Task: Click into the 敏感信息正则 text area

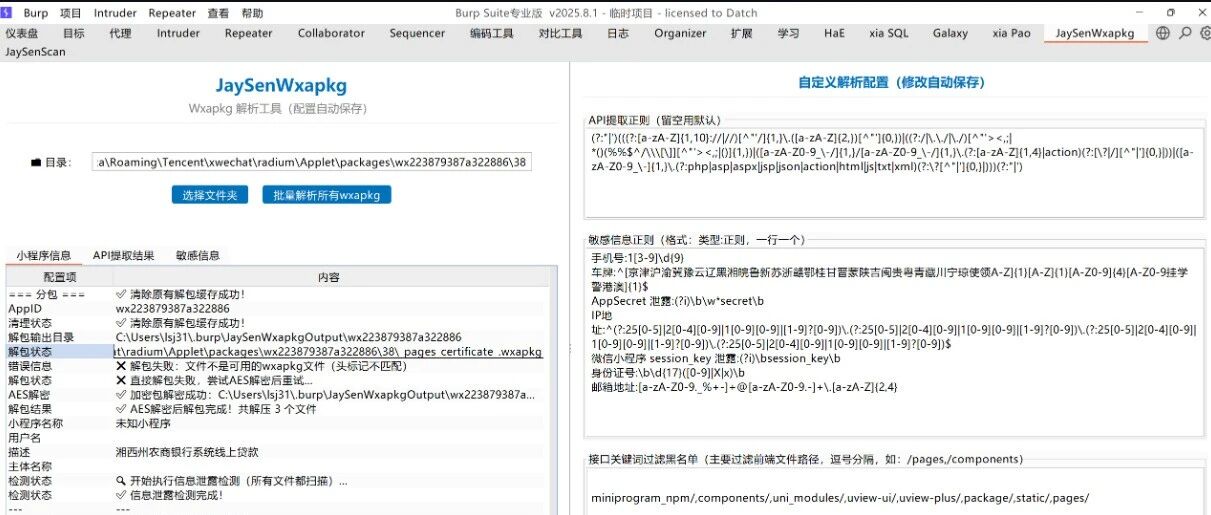Action: [x=895, y=344]
